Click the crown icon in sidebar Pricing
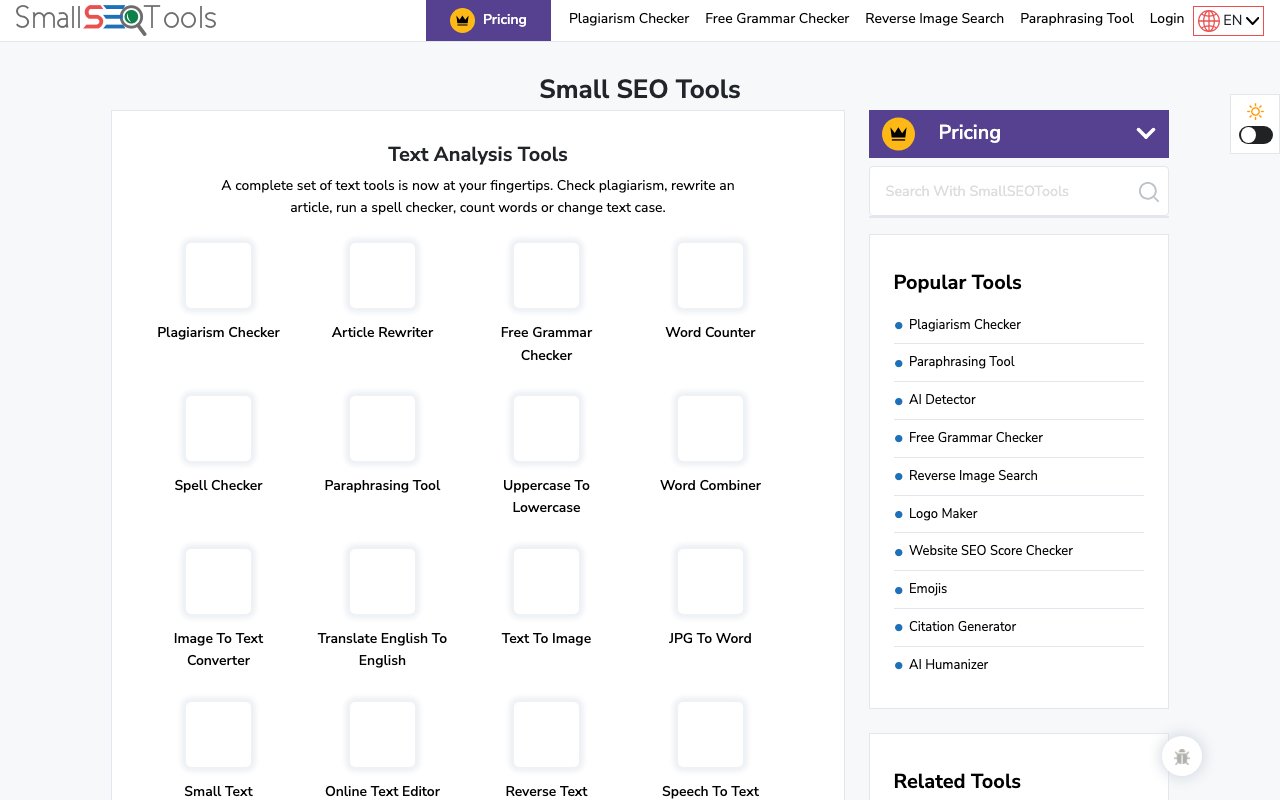 pos(898,133)
